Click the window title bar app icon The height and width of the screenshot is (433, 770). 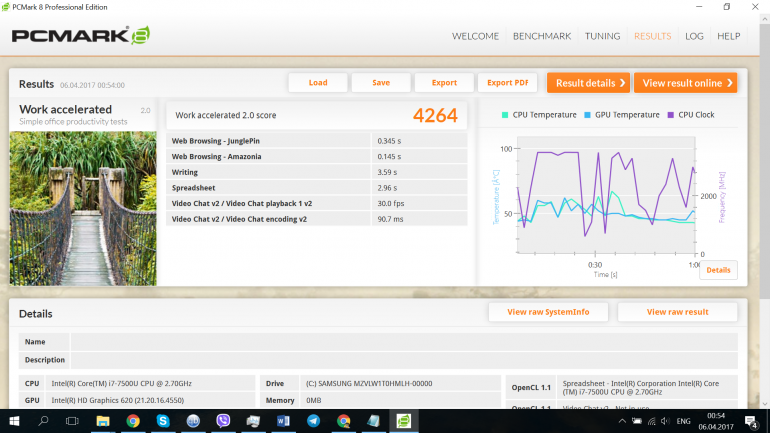pos(5,7)
